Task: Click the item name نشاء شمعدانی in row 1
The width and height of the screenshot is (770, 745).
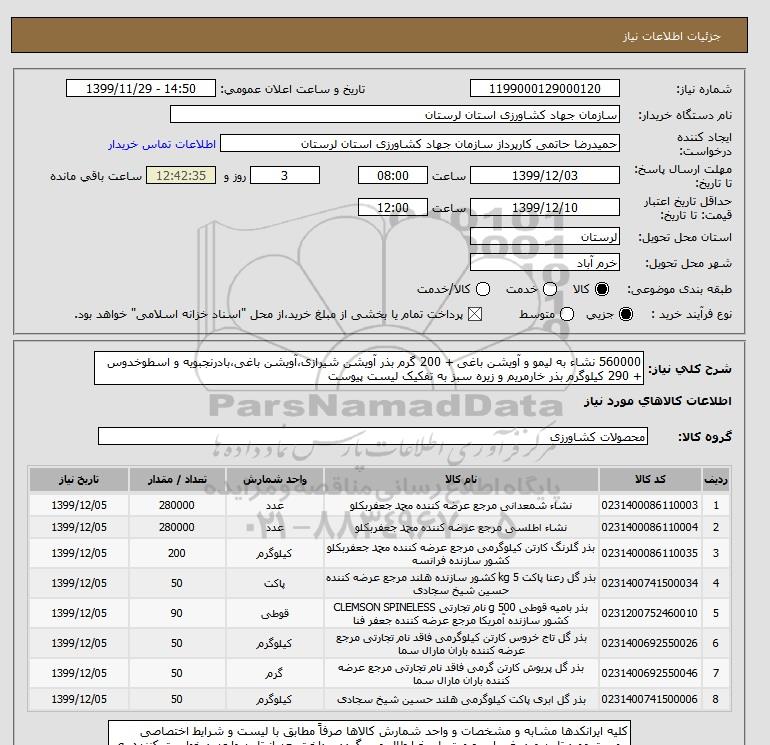Action: [461, 505]
